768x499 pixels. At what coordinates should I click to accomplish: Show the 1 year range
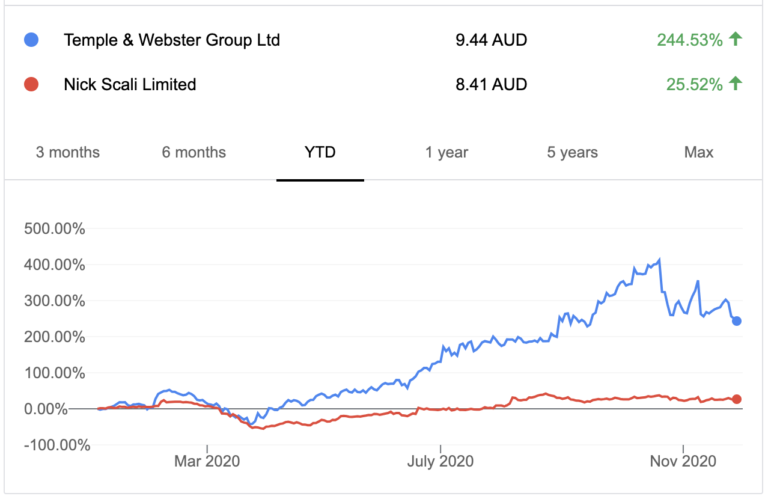[x=446, y=153]
